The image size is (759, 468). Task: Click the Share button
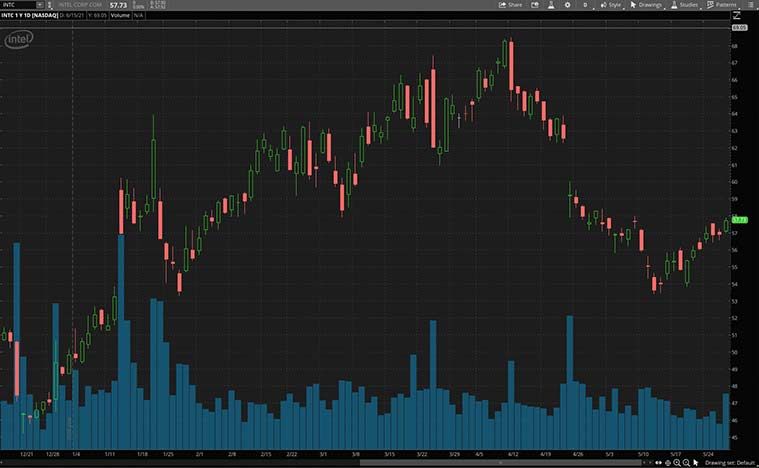coord(511,5)
